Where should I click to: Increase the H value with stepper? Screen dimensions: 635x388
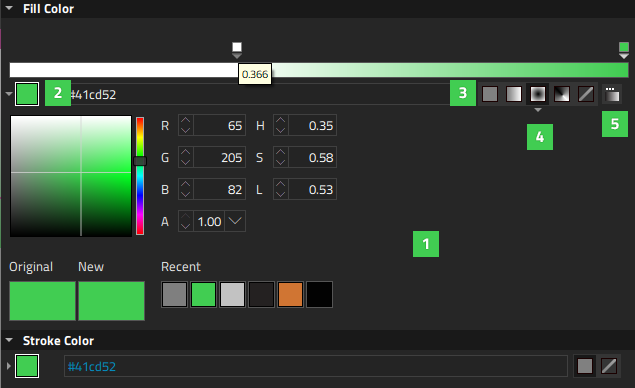(280, 120)
